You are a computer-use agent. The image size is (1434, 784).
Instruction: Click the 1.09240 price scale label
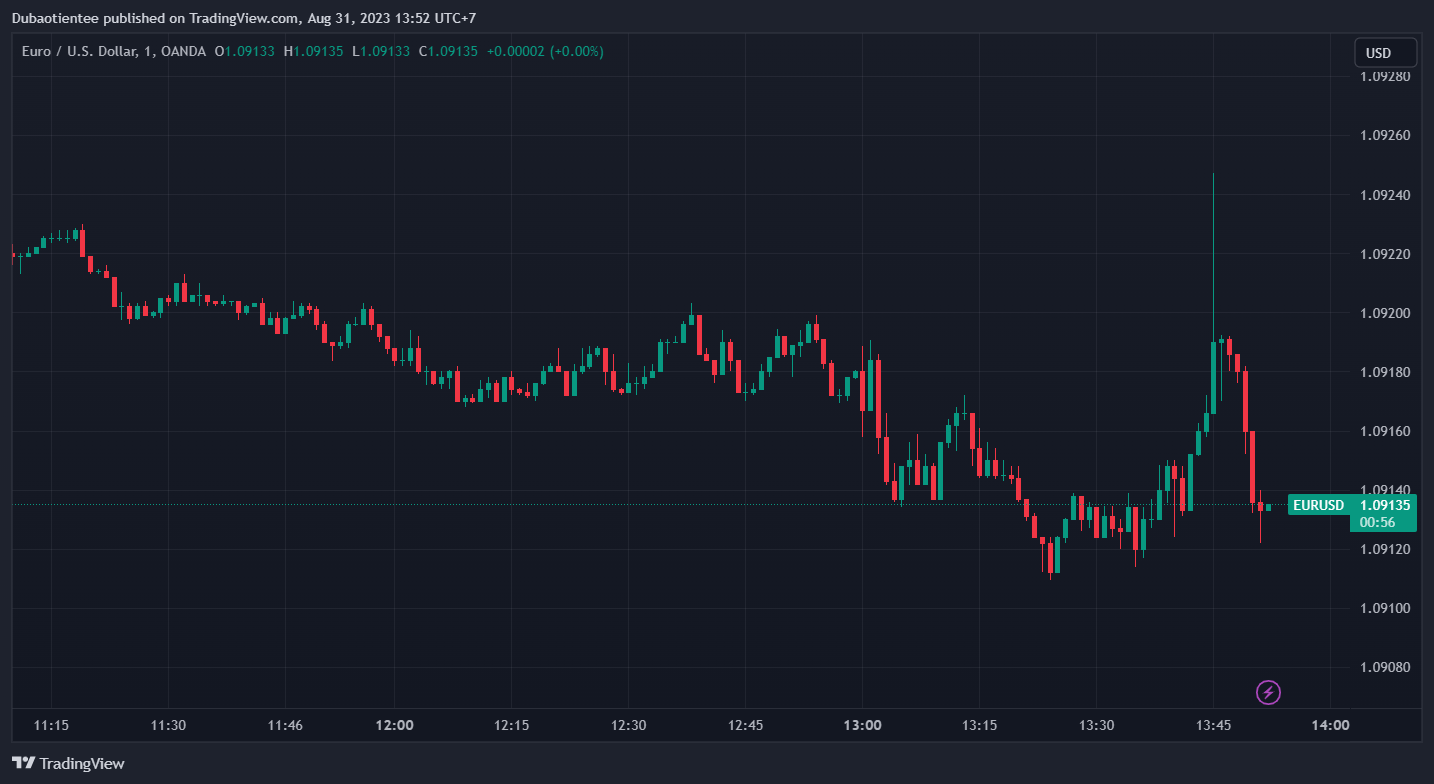(x=1385, y=195)
